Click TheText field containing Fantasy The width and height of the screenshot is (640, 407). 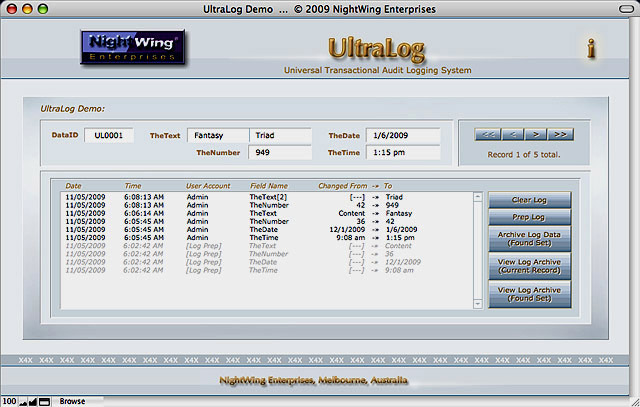pos(218,136)
